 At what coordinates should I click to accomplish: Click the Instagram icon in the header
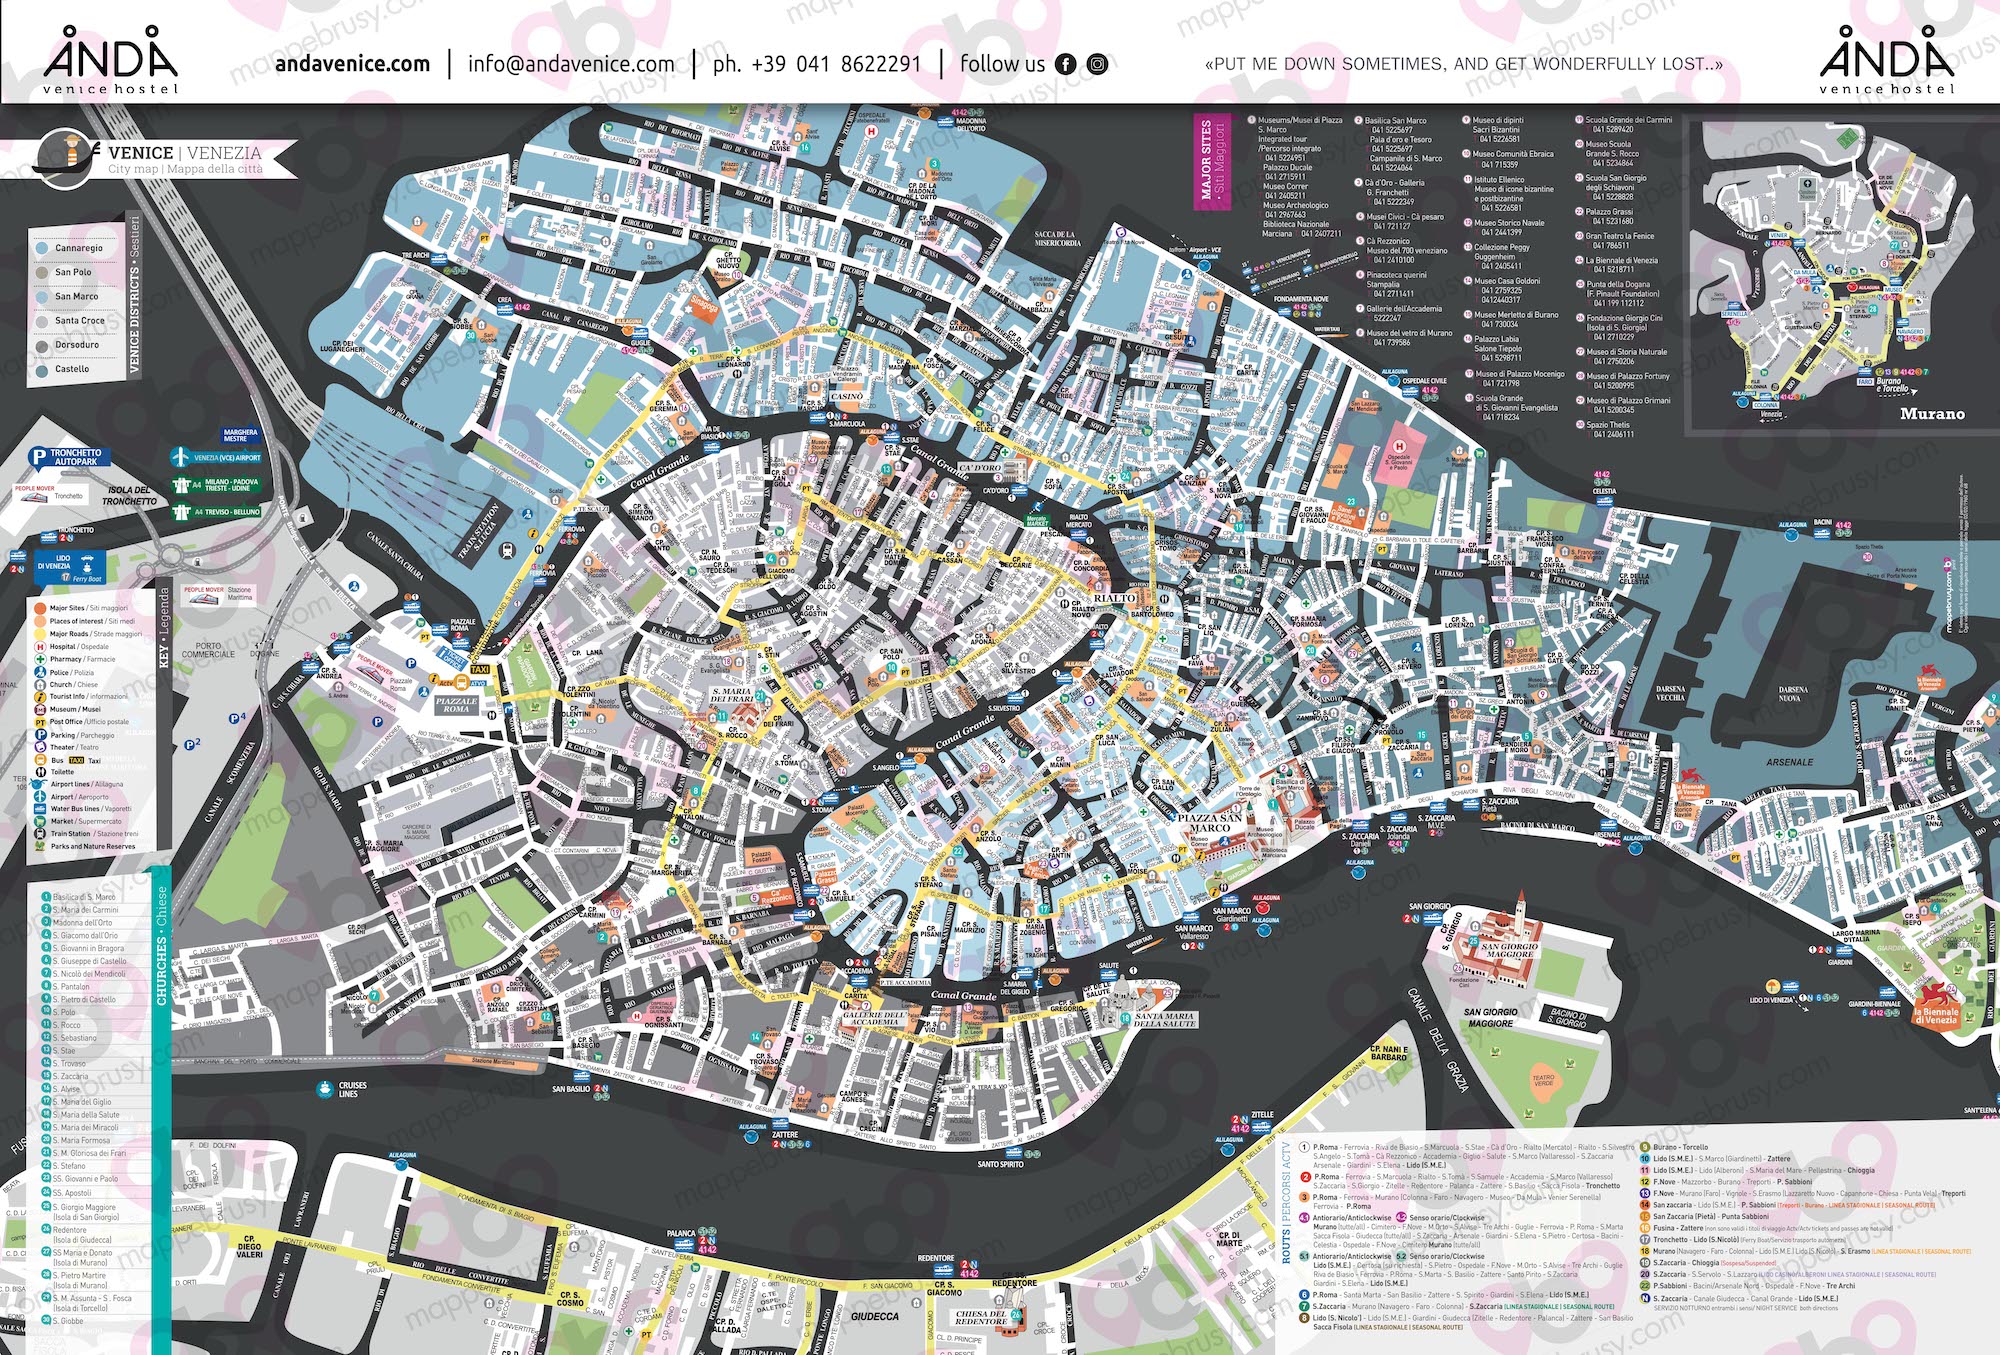click(x=1098, y=63)
